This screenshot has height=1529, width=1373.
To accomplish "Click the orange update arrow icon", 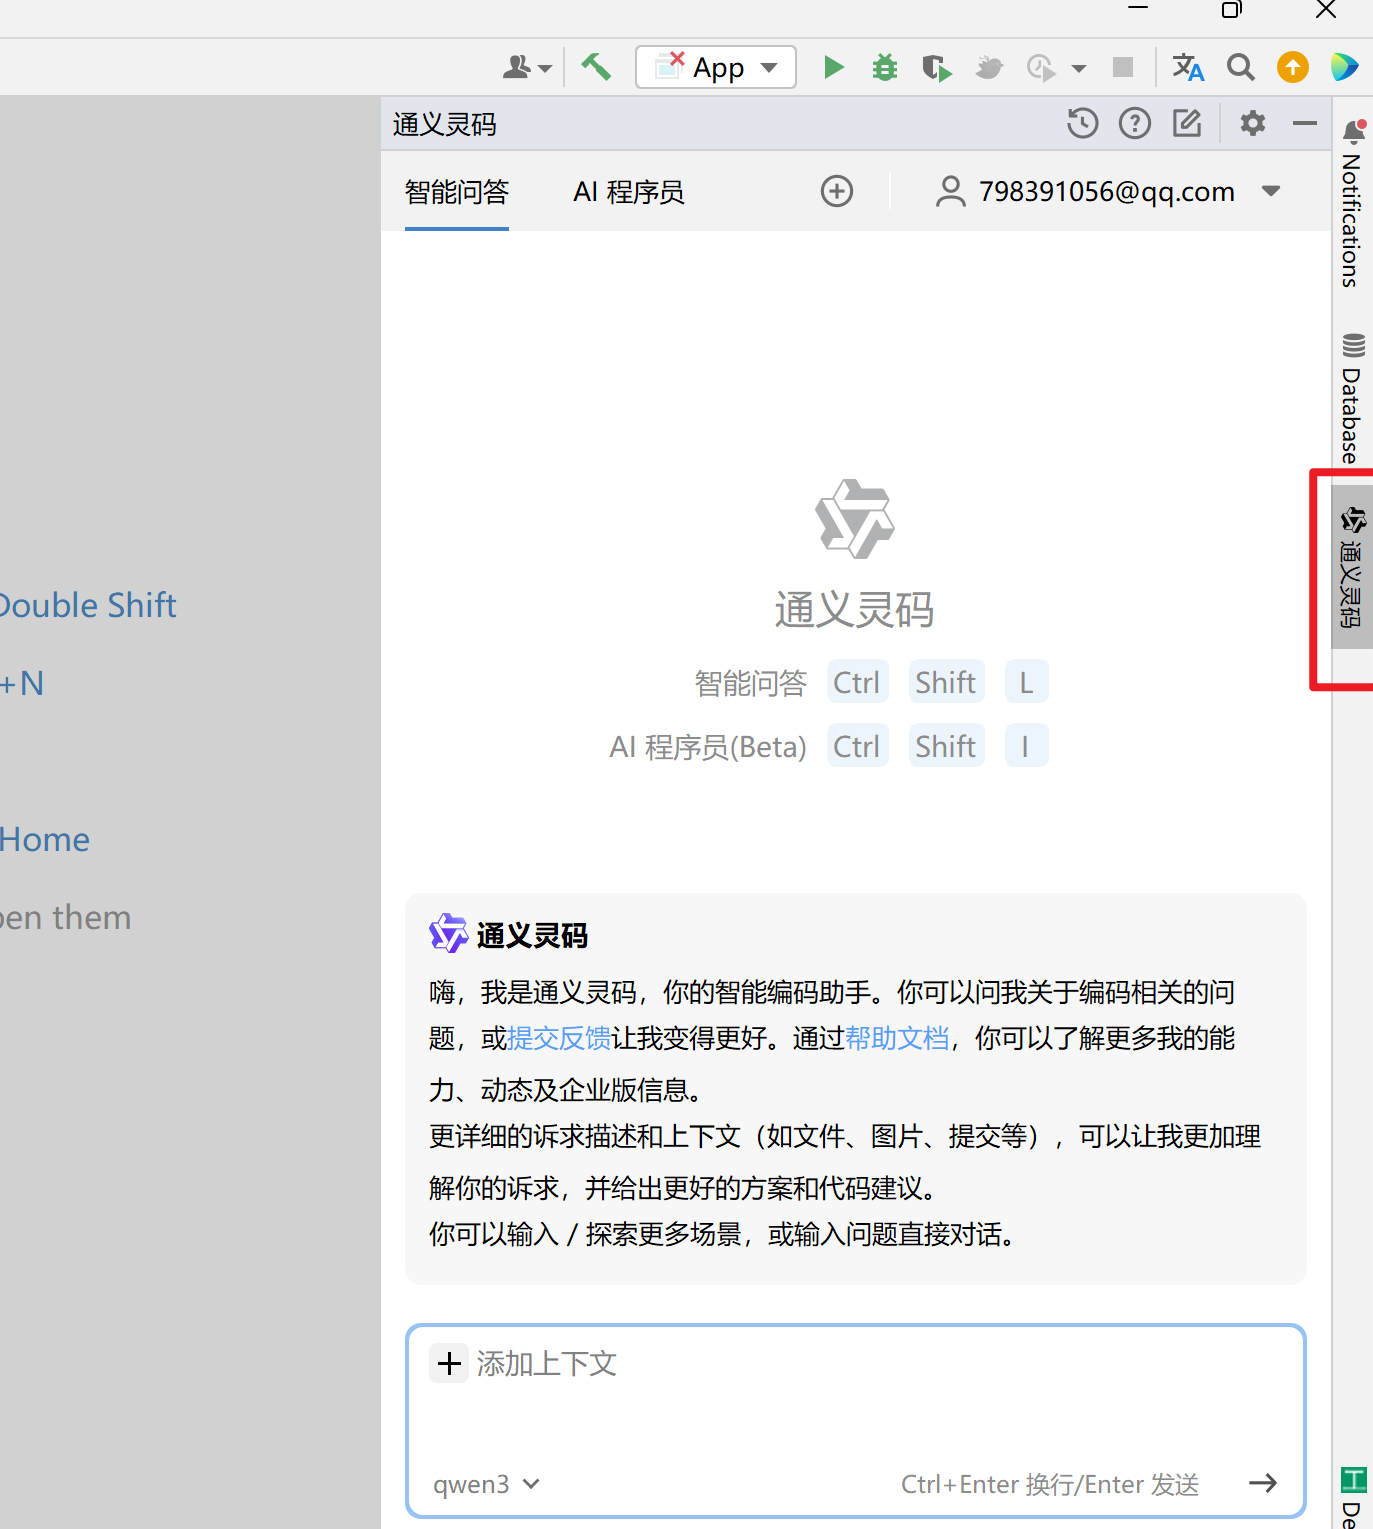I will coord(1293,67).
